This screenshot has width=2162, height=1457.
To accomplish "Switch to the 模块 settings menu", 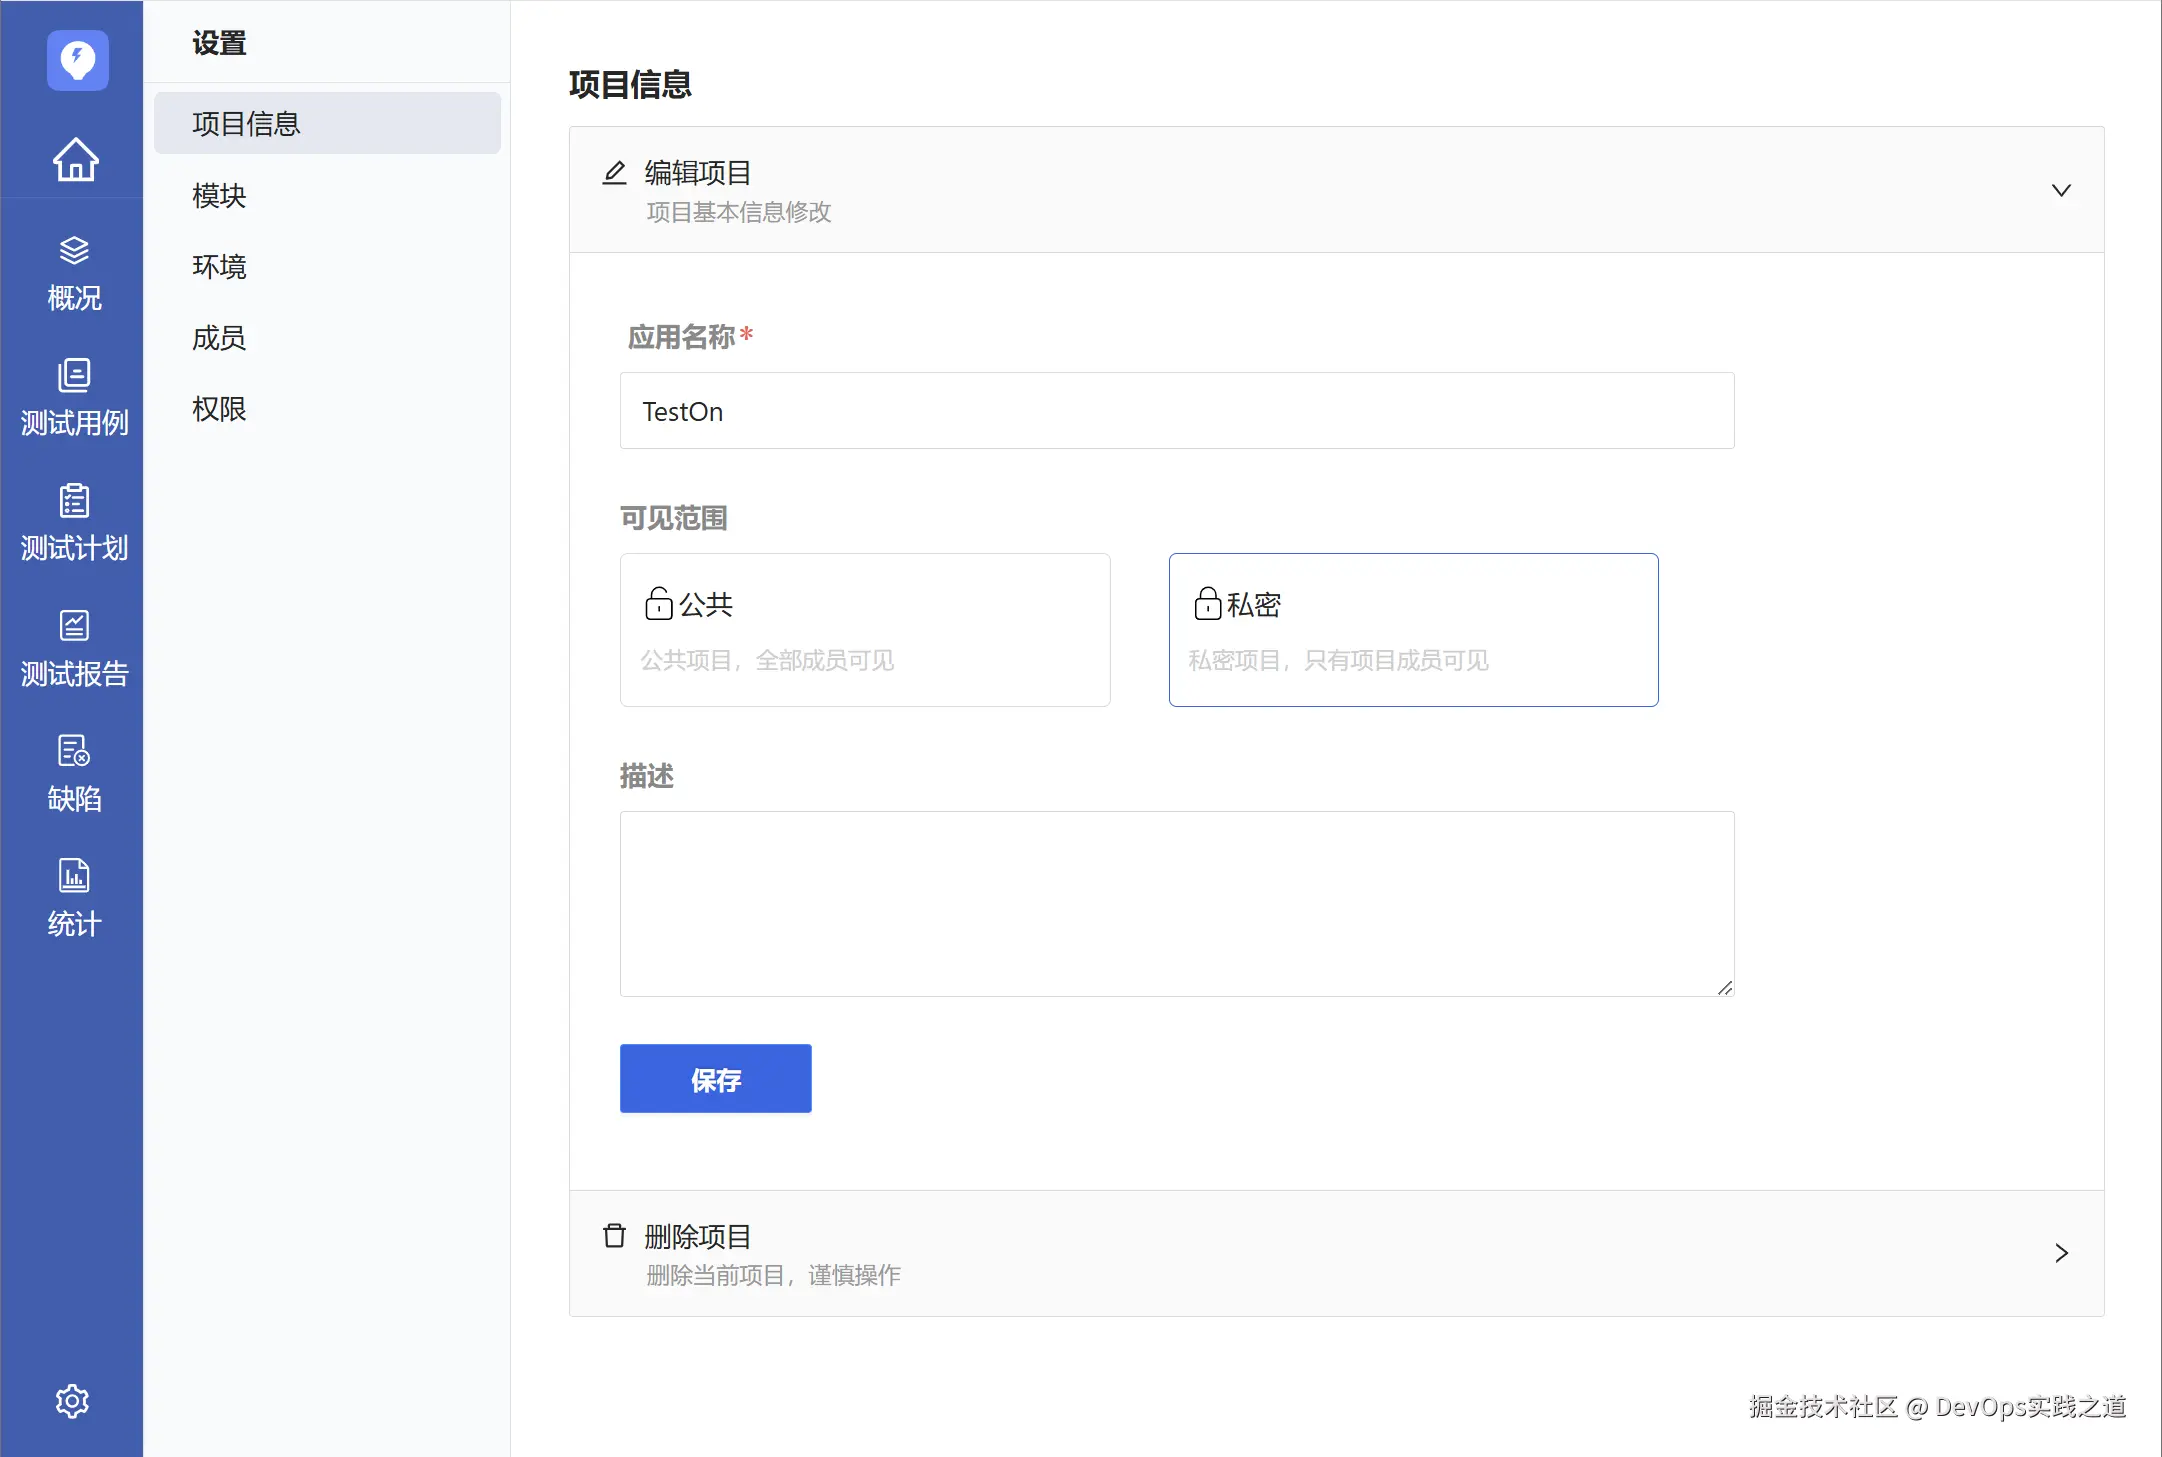I will 219,195.
